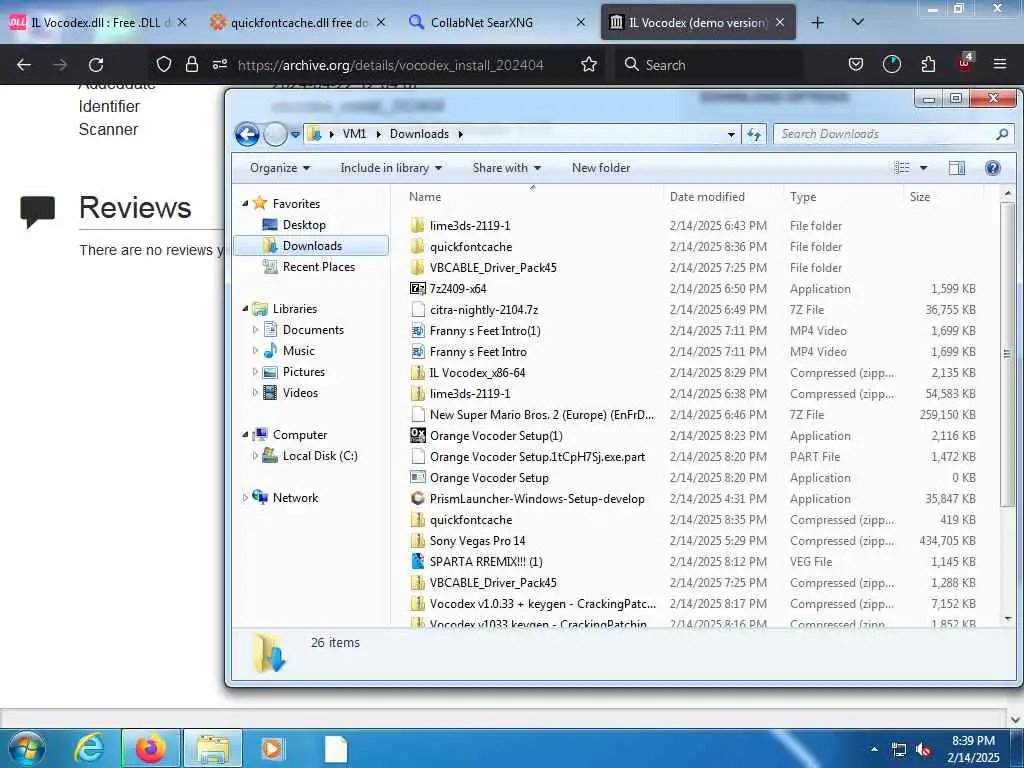This screenshot has width=1024, height=768.
Task: Click muted volume tray icon
Action: [x=923, y=749]
